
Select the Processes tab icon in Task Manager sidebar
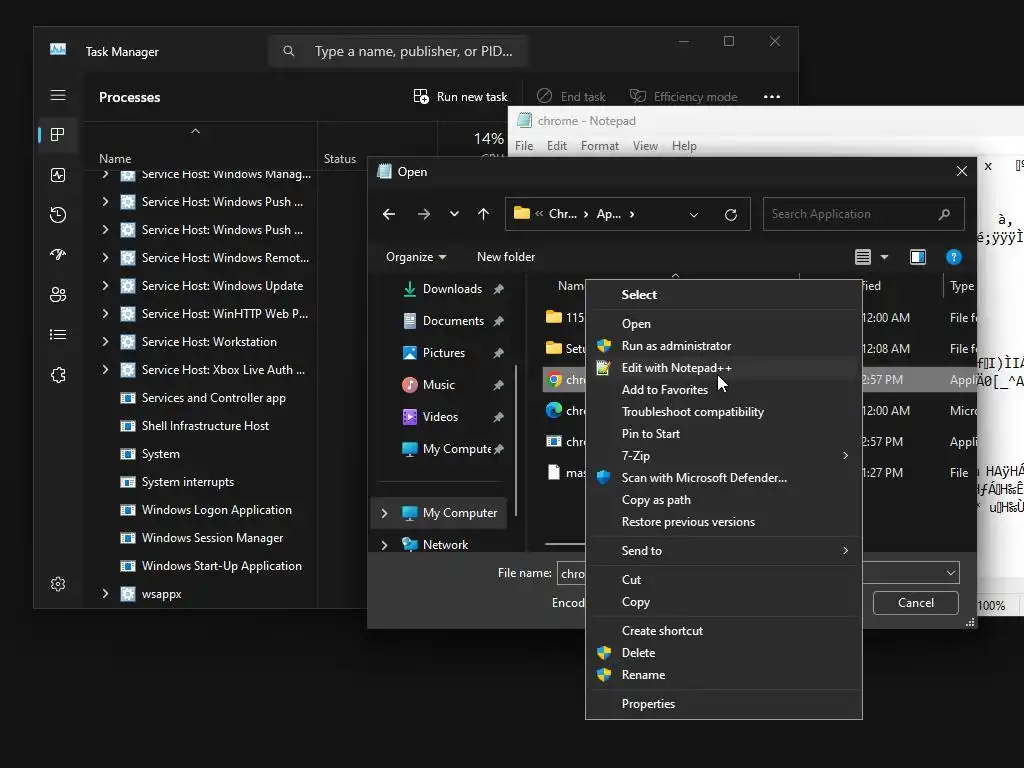[x=57, y=135]
